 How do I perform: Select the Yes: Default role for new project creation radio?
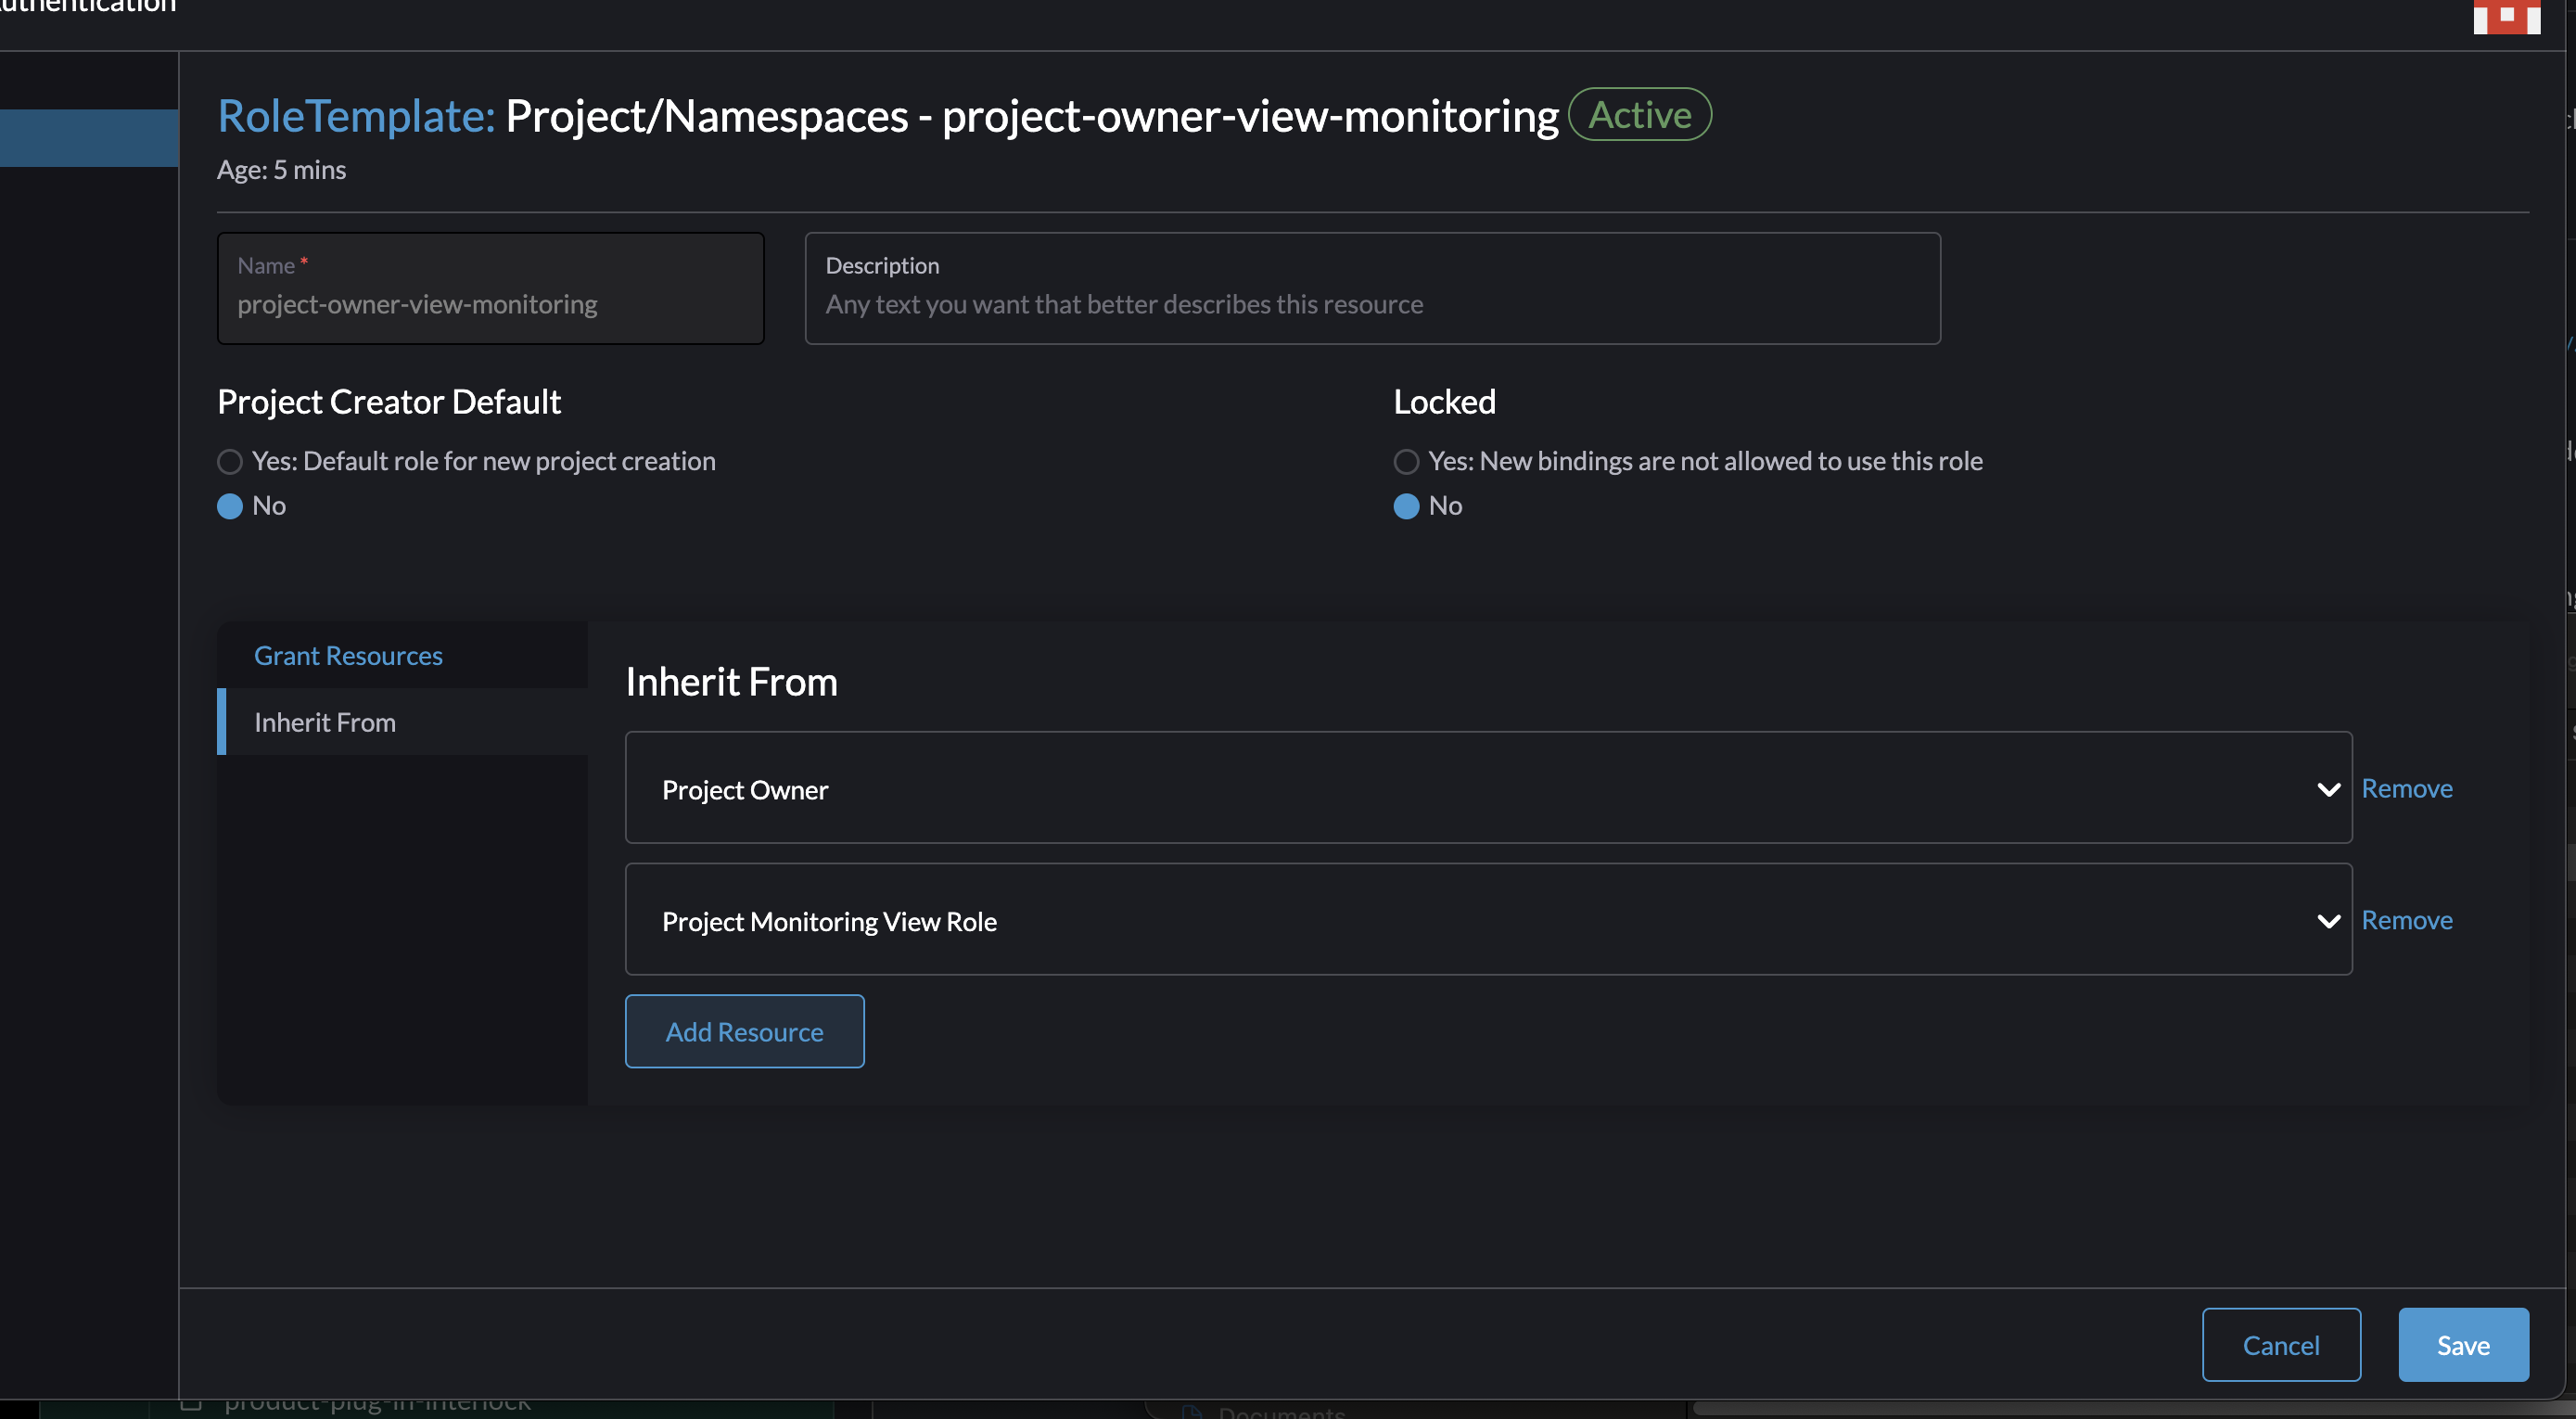[229, 461]
